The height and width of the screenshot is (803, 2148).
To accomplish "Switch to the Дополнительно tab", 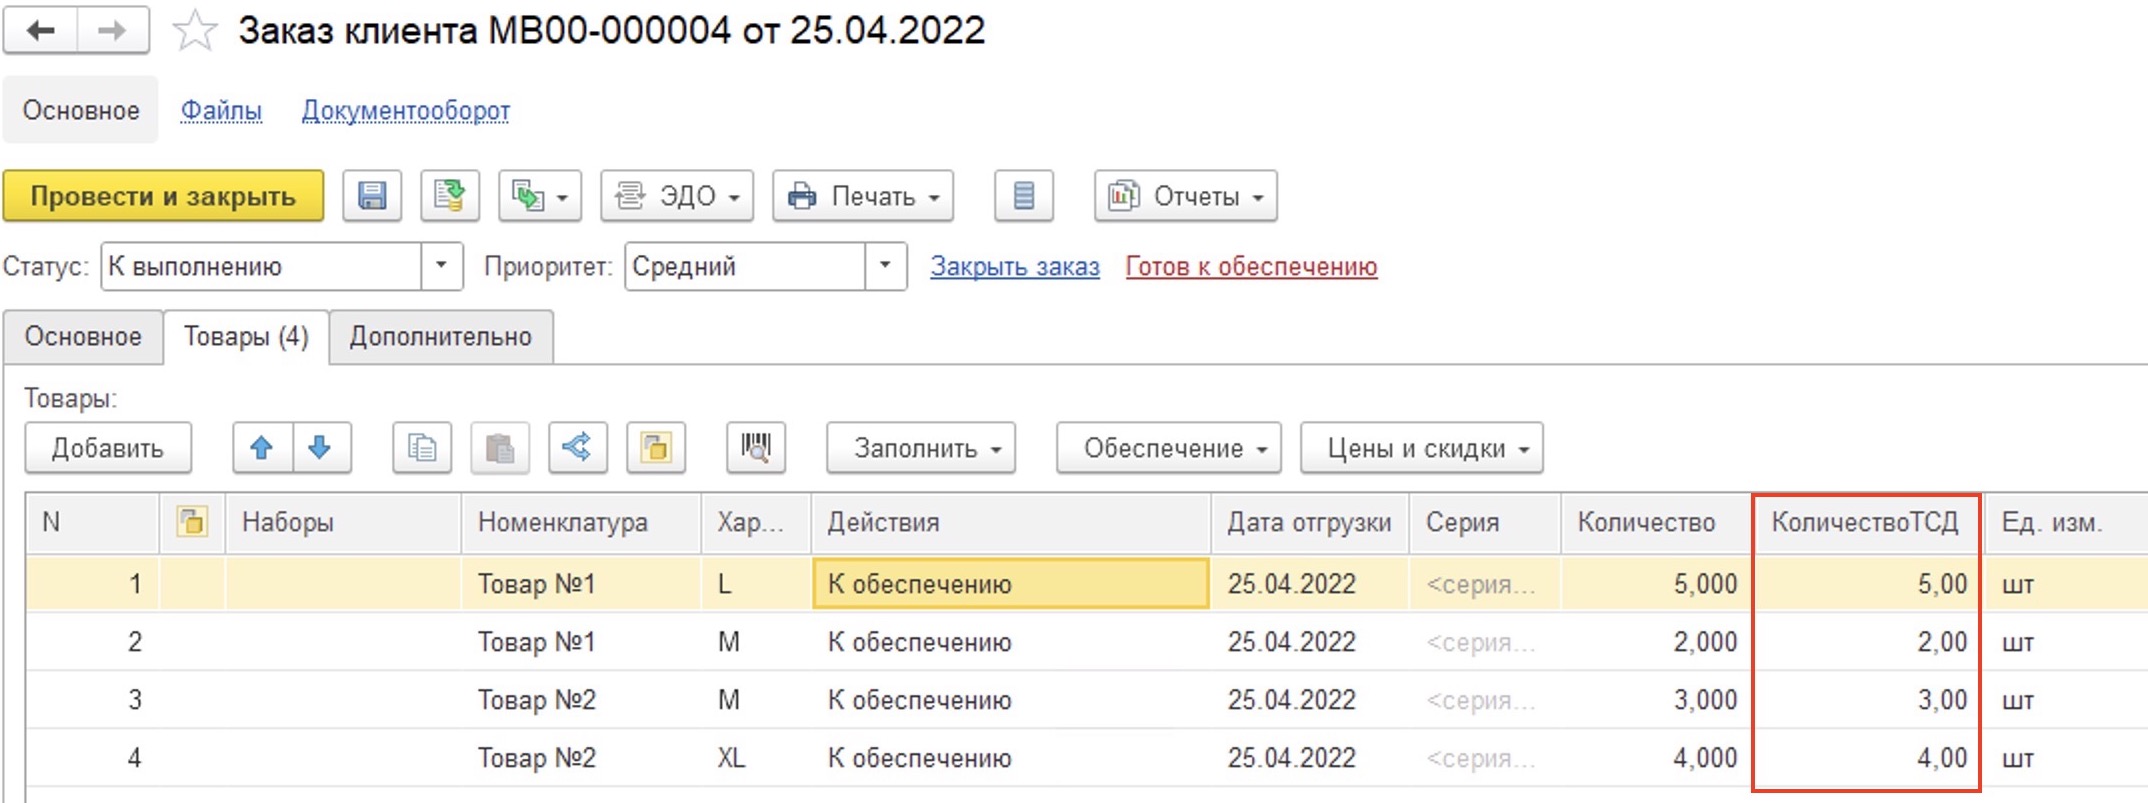I will [441, 337].
